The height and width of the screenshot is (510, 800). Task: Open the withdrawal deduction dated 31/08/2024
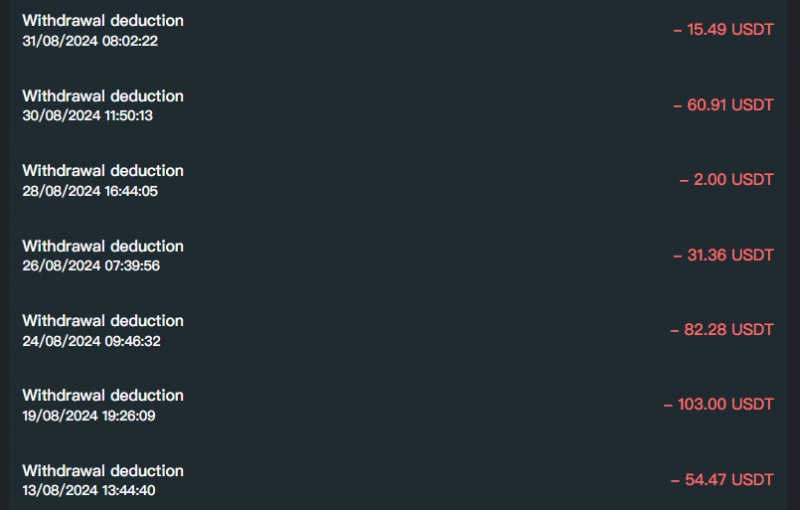tap(103, 21)
